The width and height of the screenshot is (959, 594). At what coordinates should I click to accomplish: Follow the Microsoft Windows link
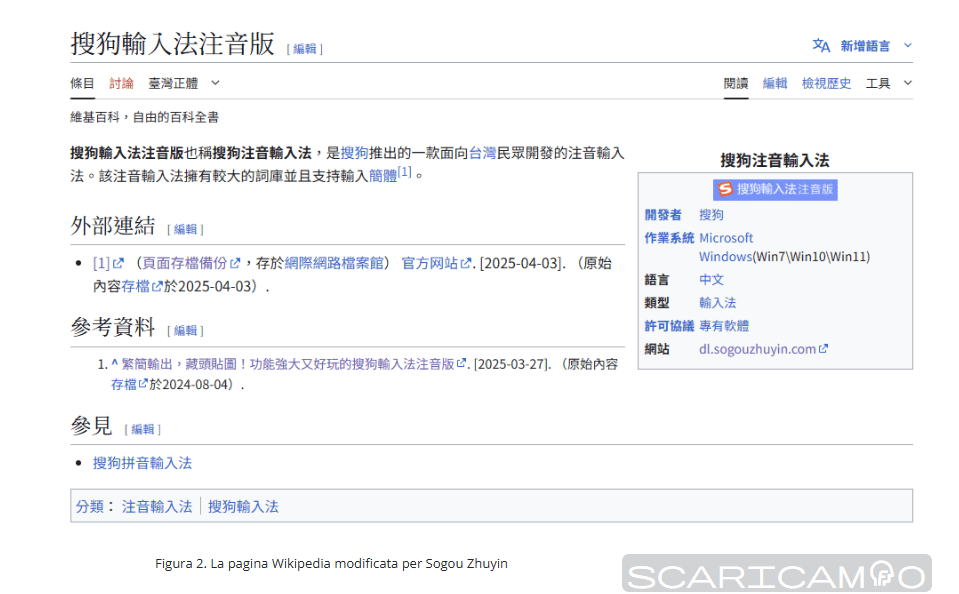click(x=726, y=247)
